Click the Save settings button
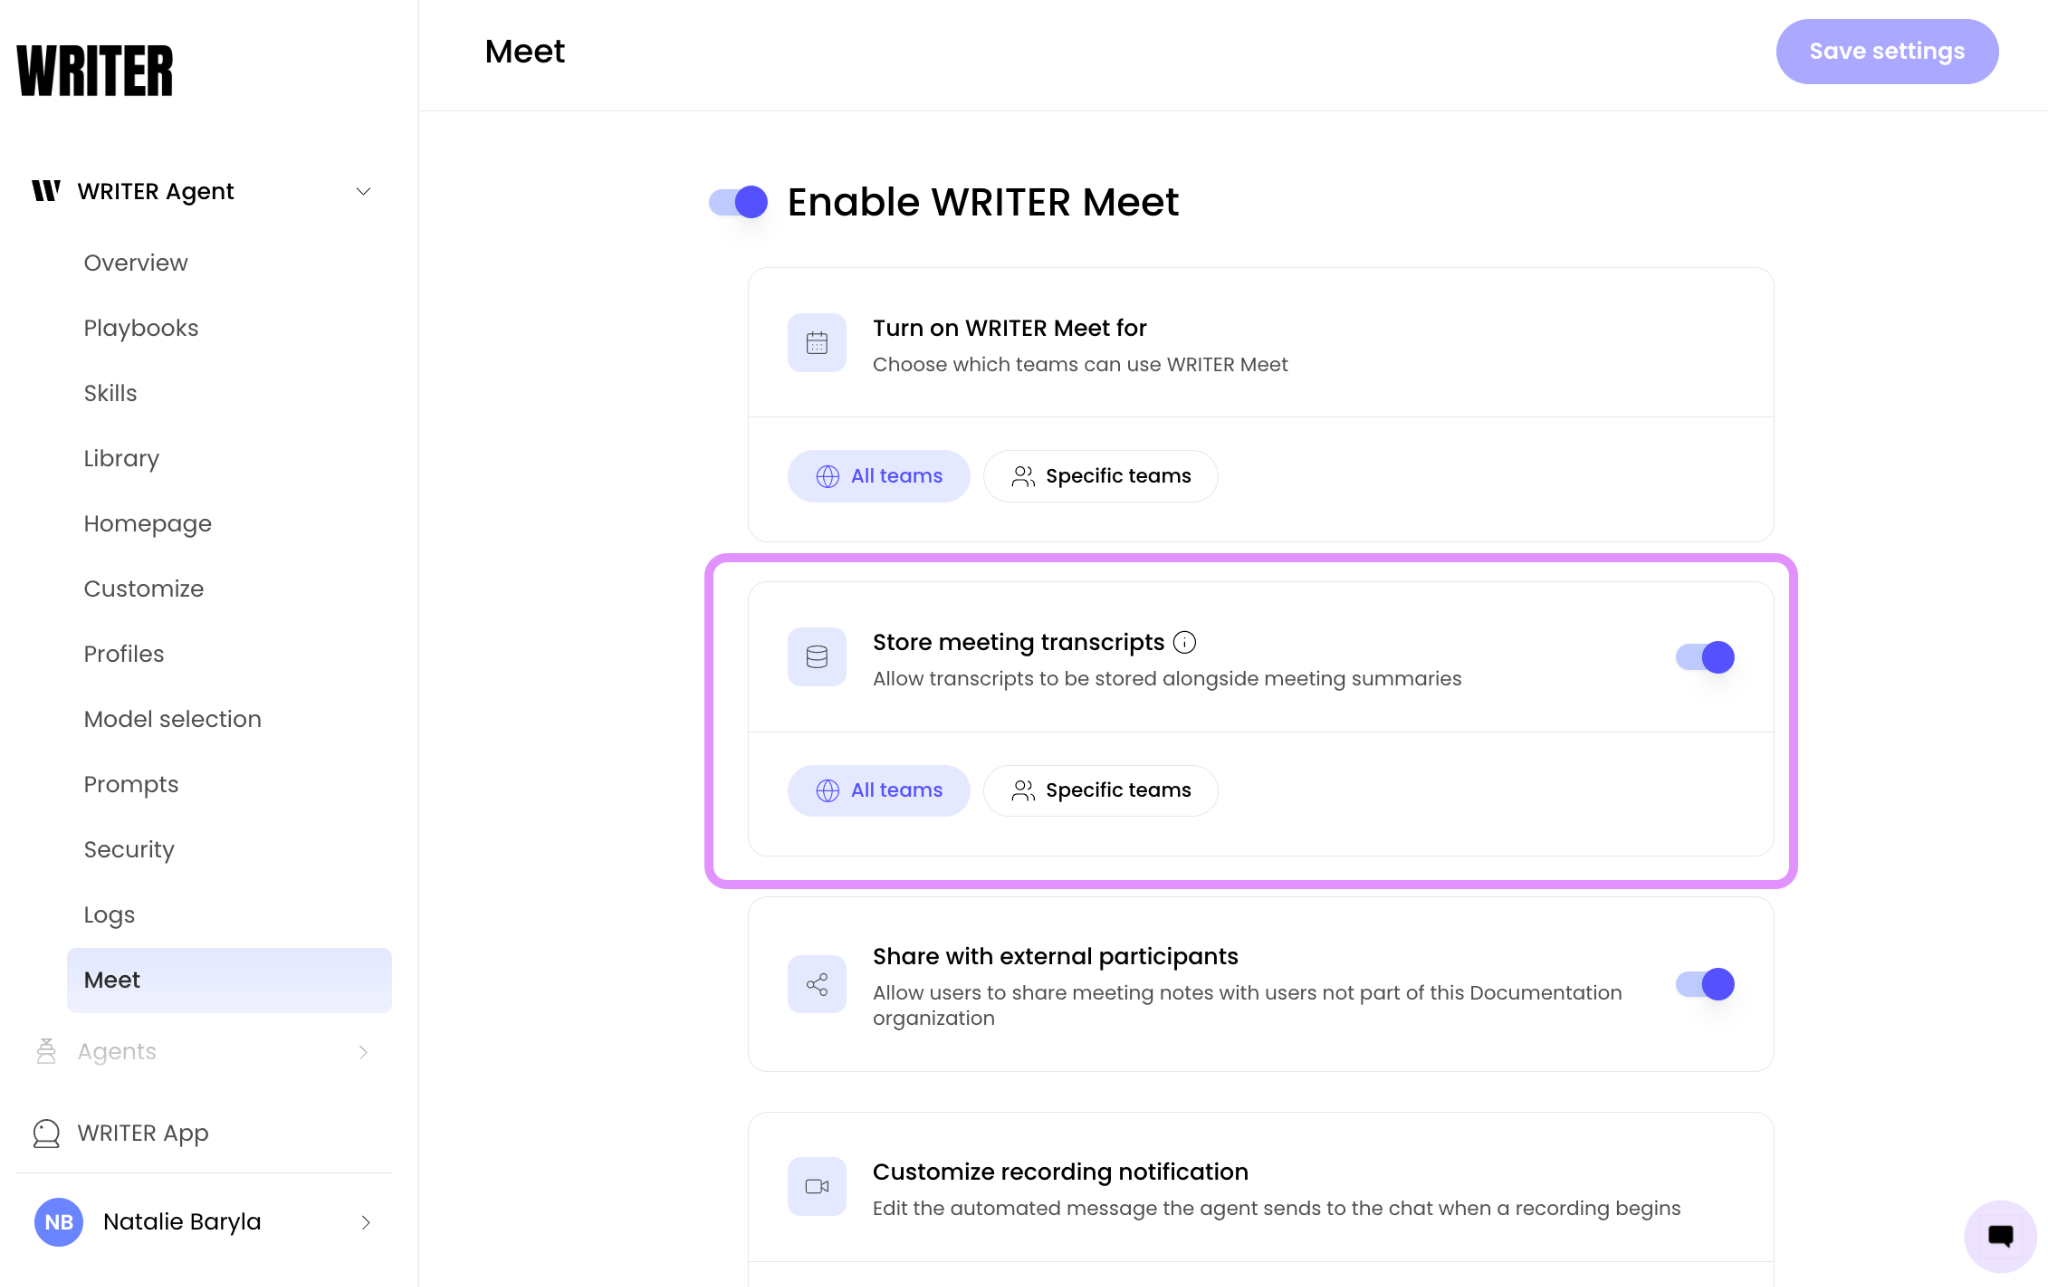Viewport: 2048px width, 1287px height. (1887, 51)
